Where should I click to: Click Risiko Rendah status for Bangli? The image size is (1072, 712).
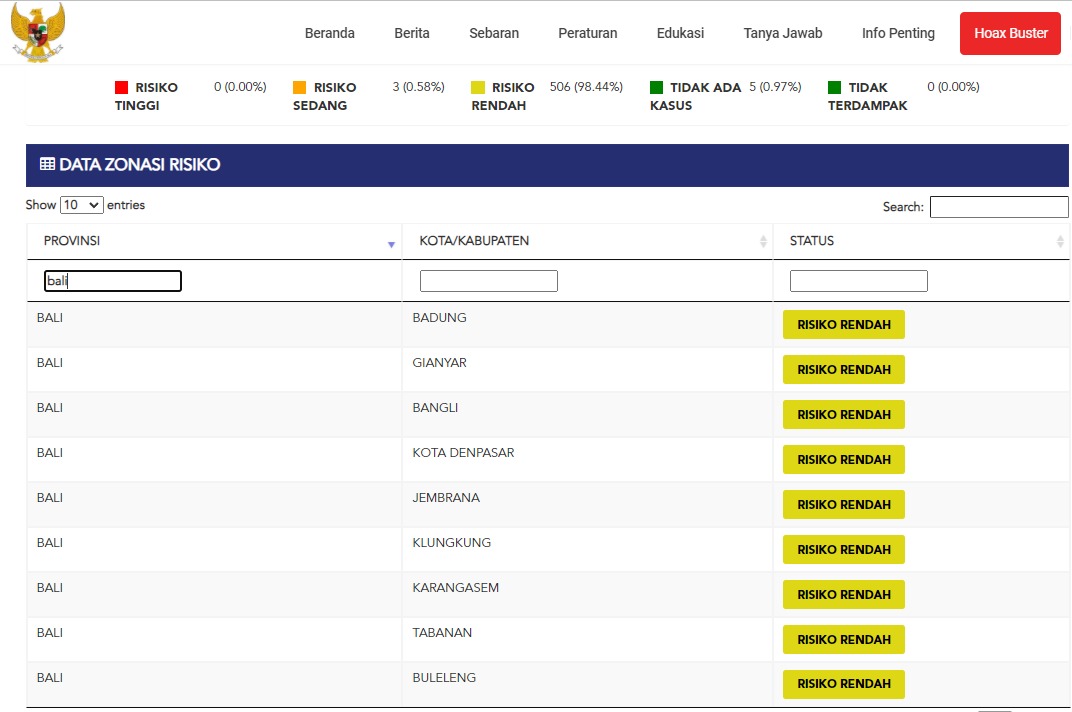coord(844,414)
